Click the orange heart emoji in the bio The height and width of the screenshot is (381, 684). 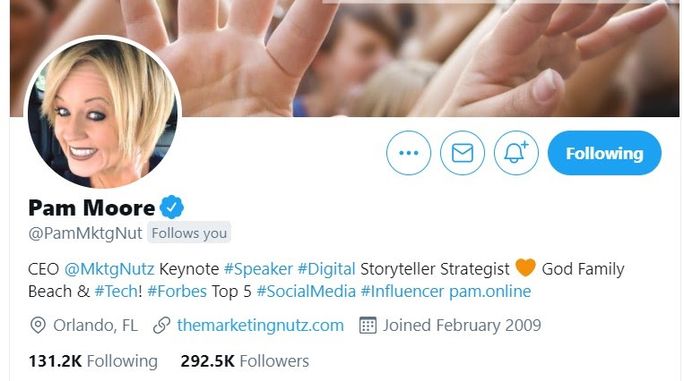pyautogui.click(x=525, y=268)
